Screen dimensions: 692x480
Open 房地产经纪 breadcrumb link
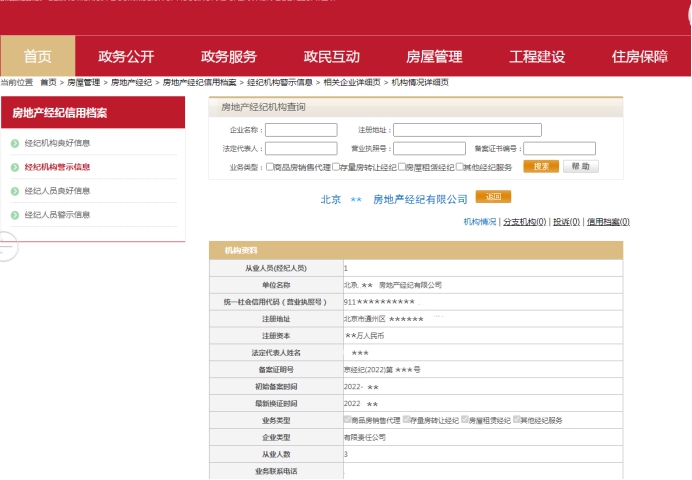coord(131,82)
